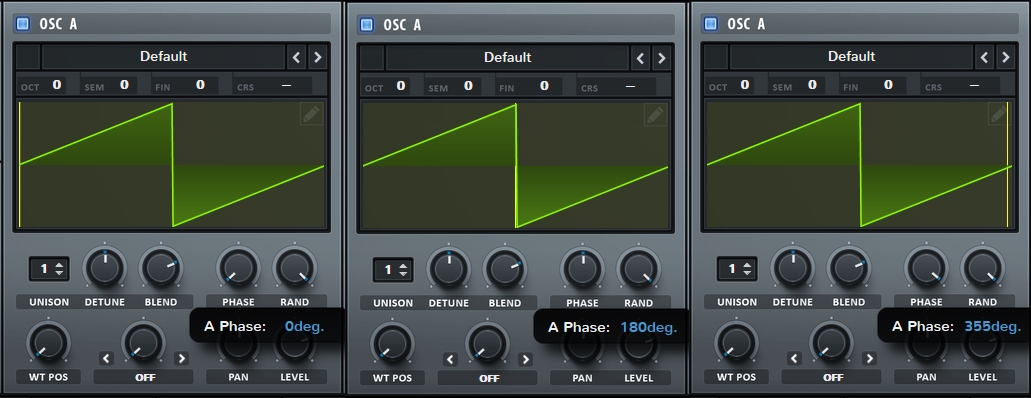This screenshot has height=398, width=1031.
Task: Select next wavetable in the 355deg phase panel
Action: coord(1005,57)
